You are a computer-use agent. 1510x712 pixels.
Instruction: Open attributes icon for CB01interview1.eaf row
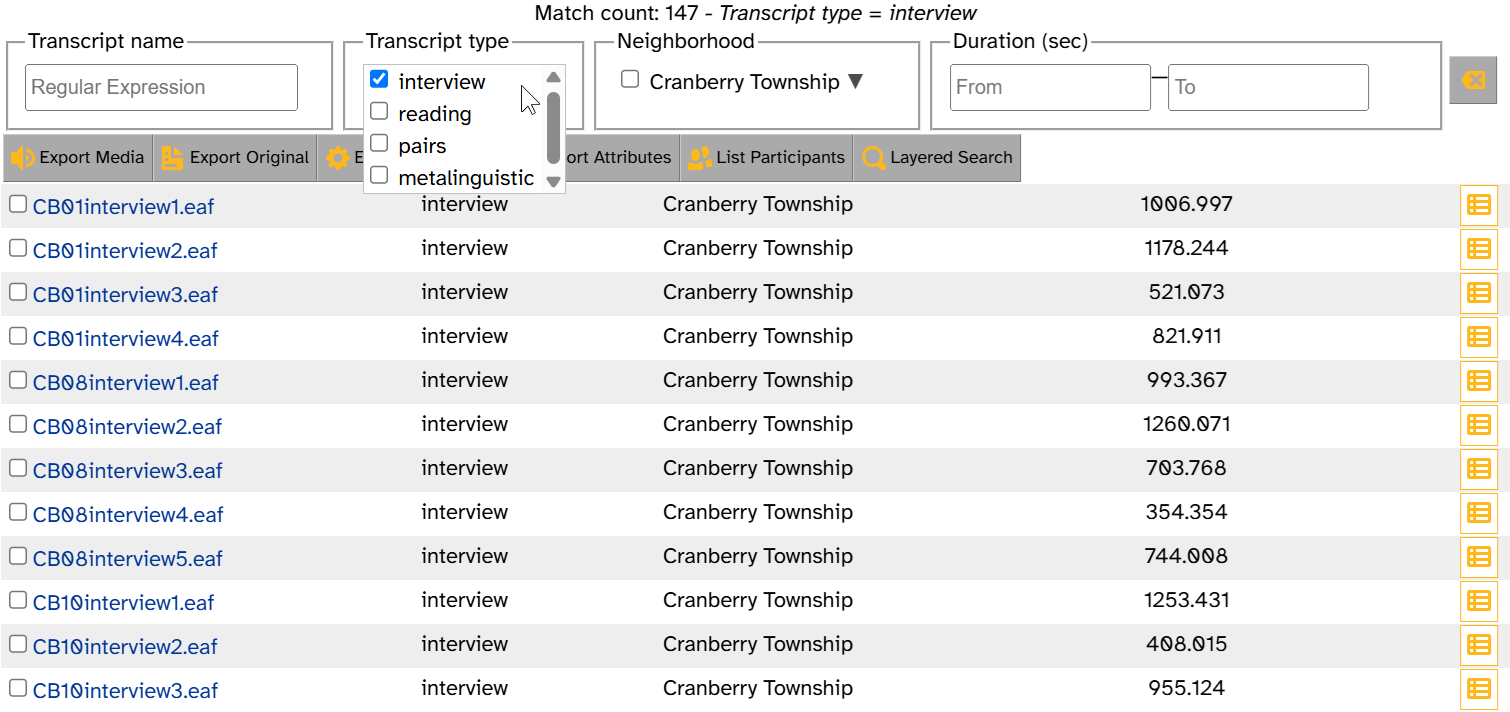click(1479, 205)
